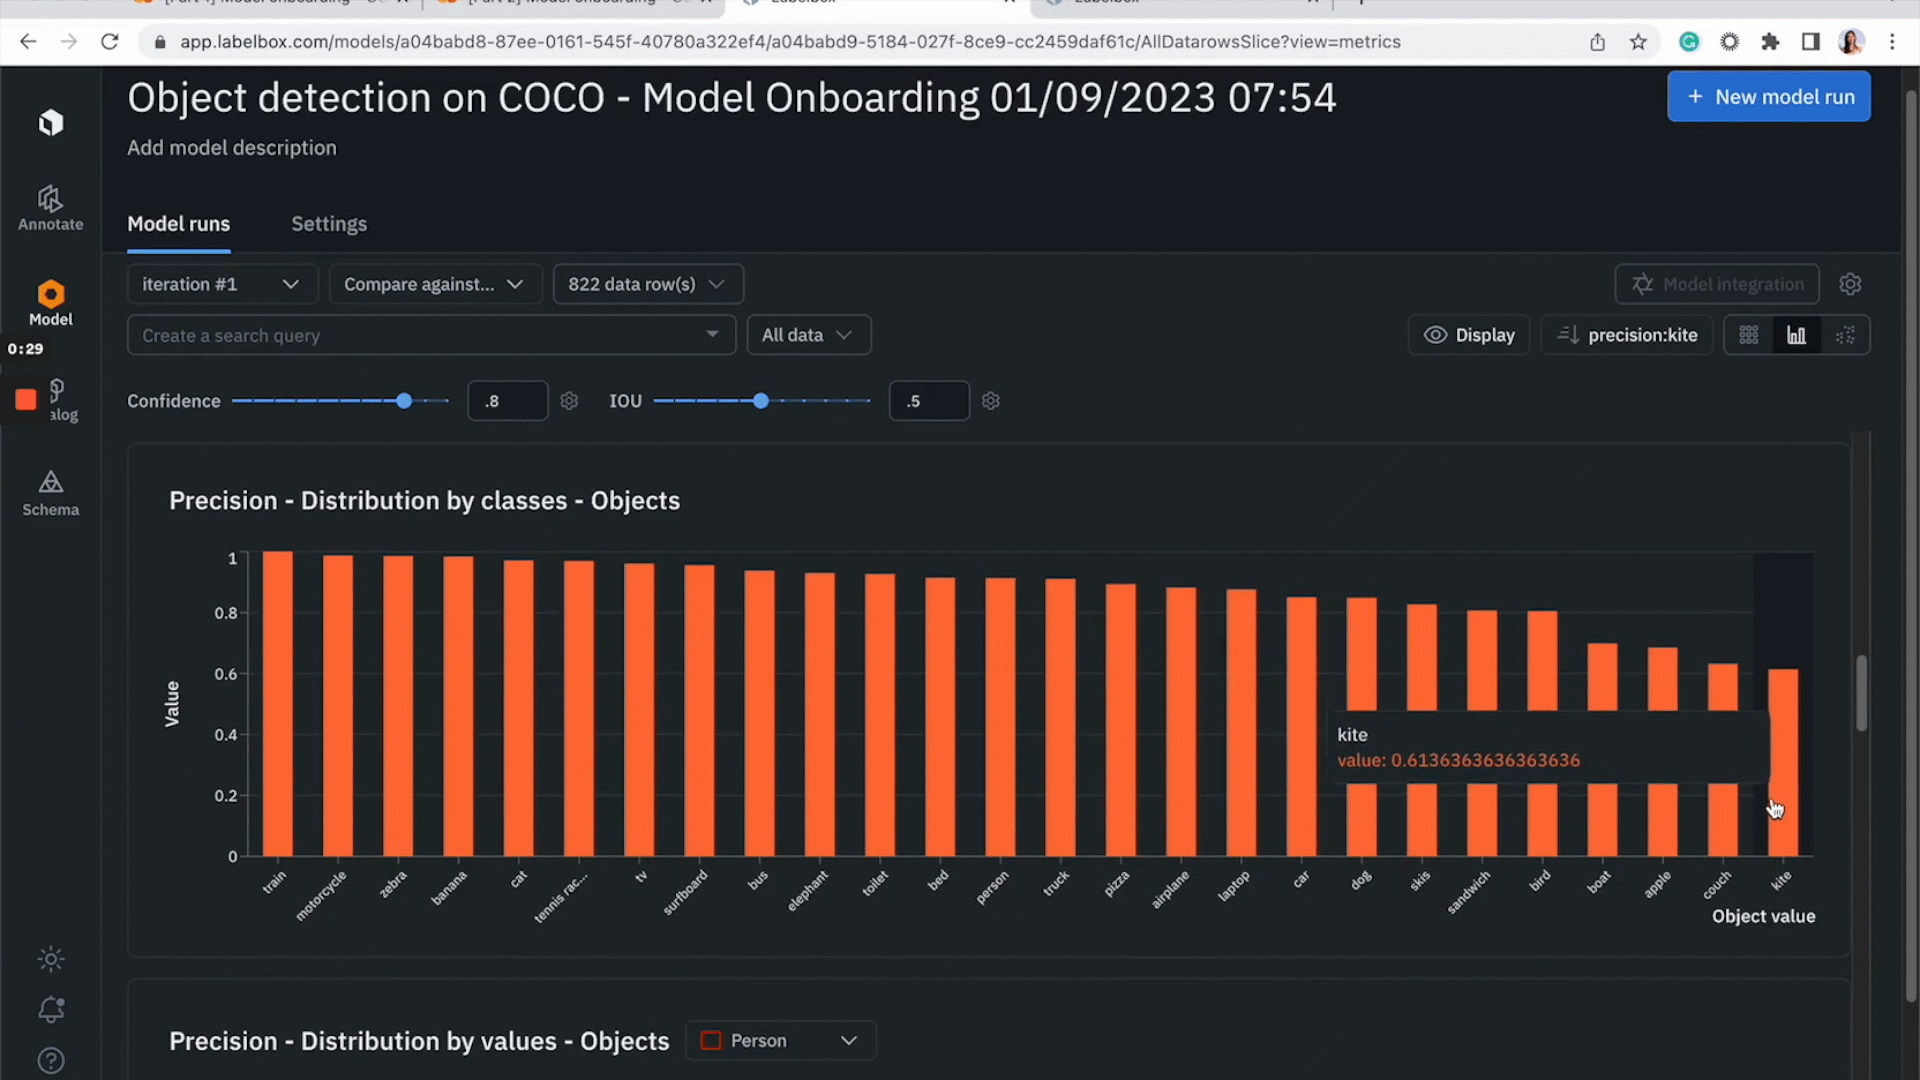The width and height of the screenshot is (1920, 1080).
Task: Select the metrics bar chart view
Action: pos(1796,335)
